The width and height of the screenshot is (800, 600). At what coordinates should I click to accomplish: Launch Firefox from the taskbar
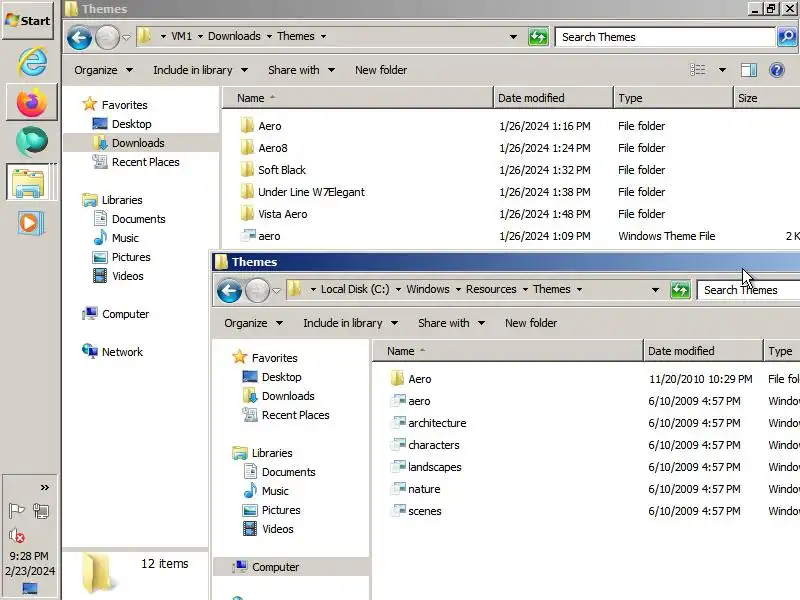point(32,102)
